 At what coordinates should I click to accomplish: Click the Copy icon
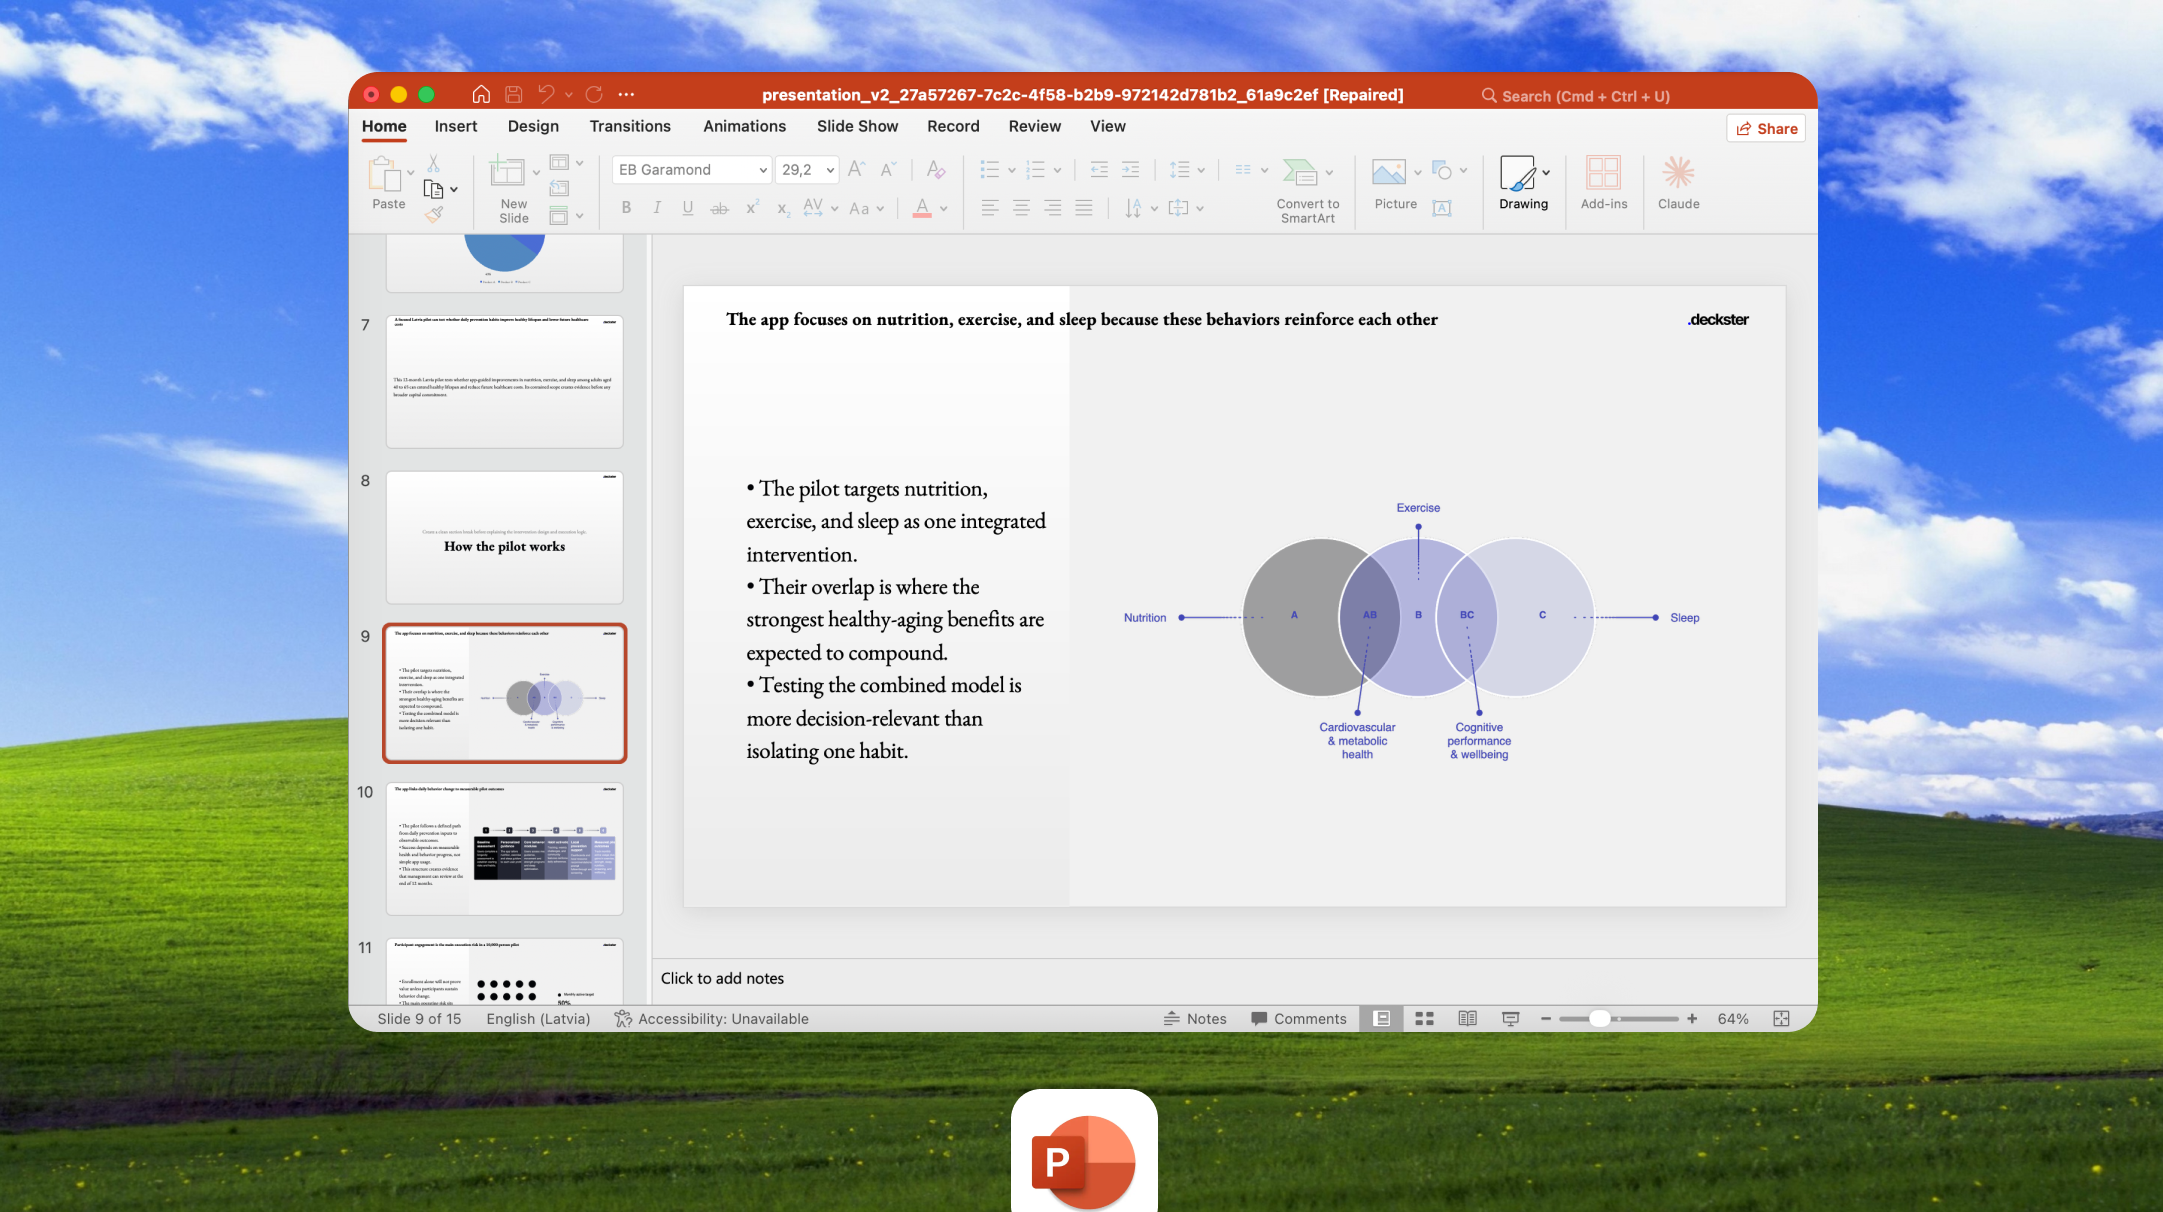pyautogui.click(x=433, y=189)
